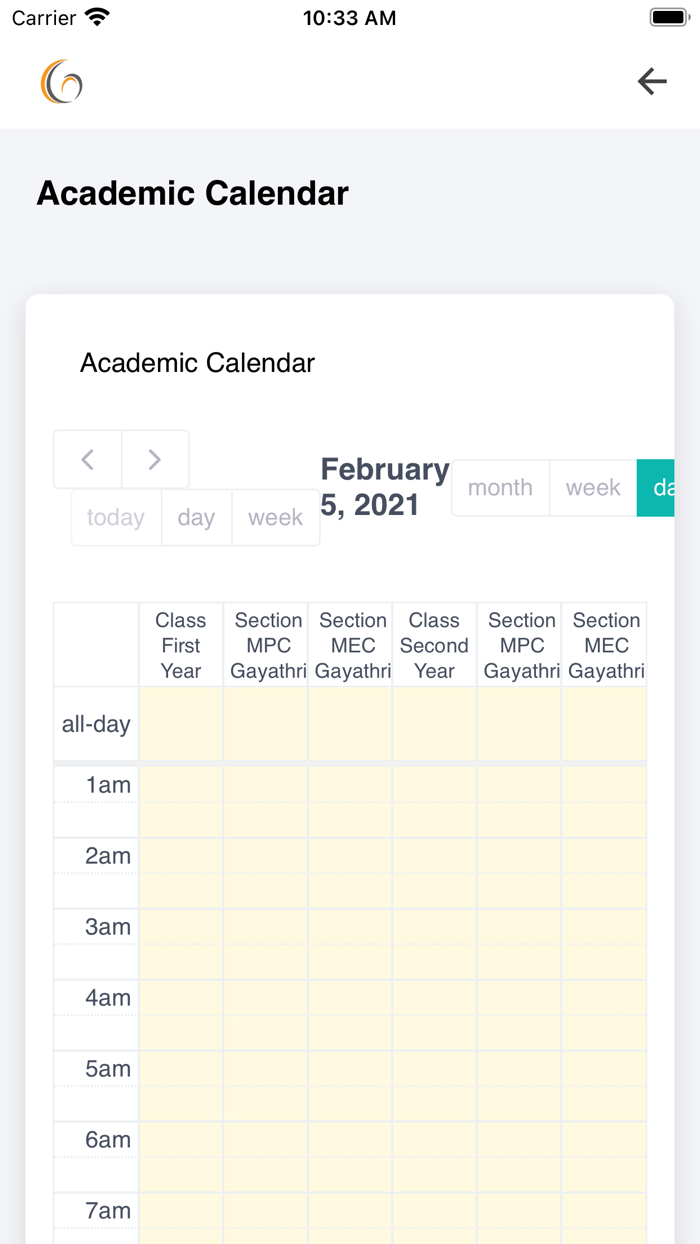Tap the Wi-Fi status icon
The width and height of the screenshot is (700, 1244).
[98, 18]
